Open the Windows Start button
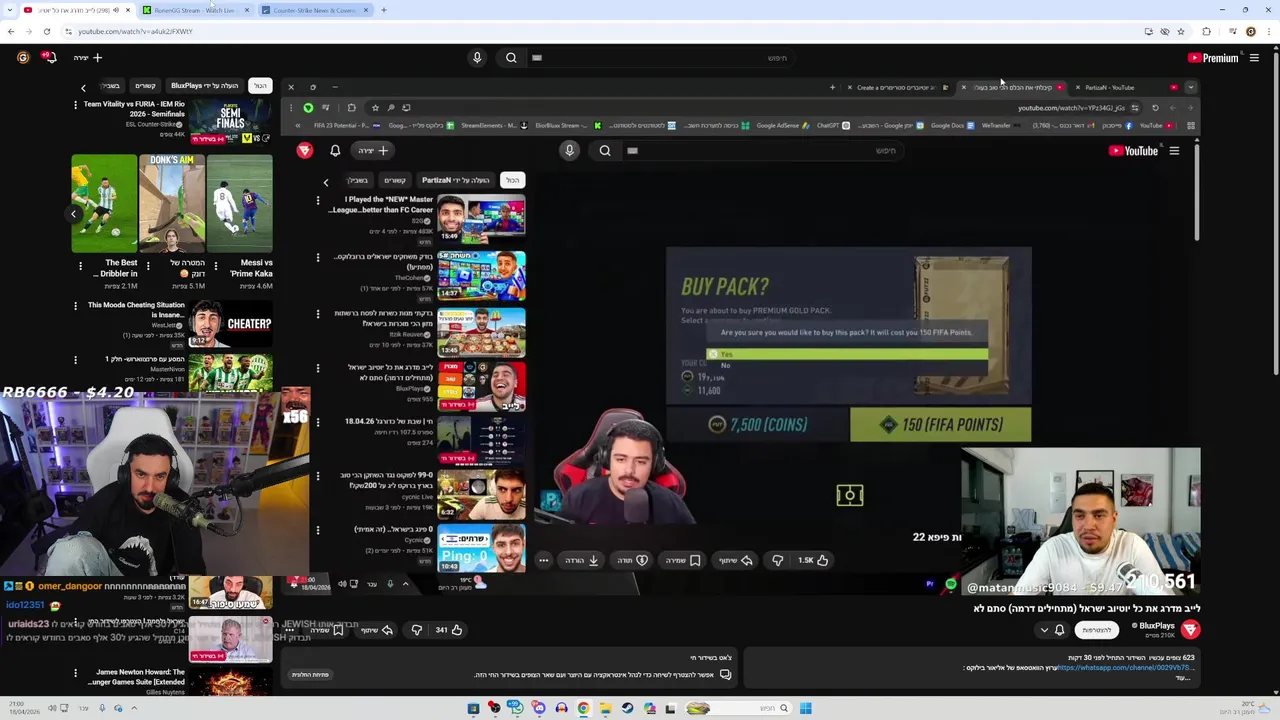 805,708
